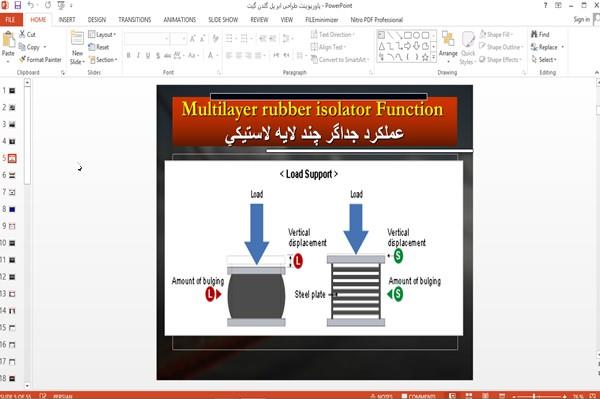
Task: Toggle the Comments pane in status bar
Action: pos(419,396)
